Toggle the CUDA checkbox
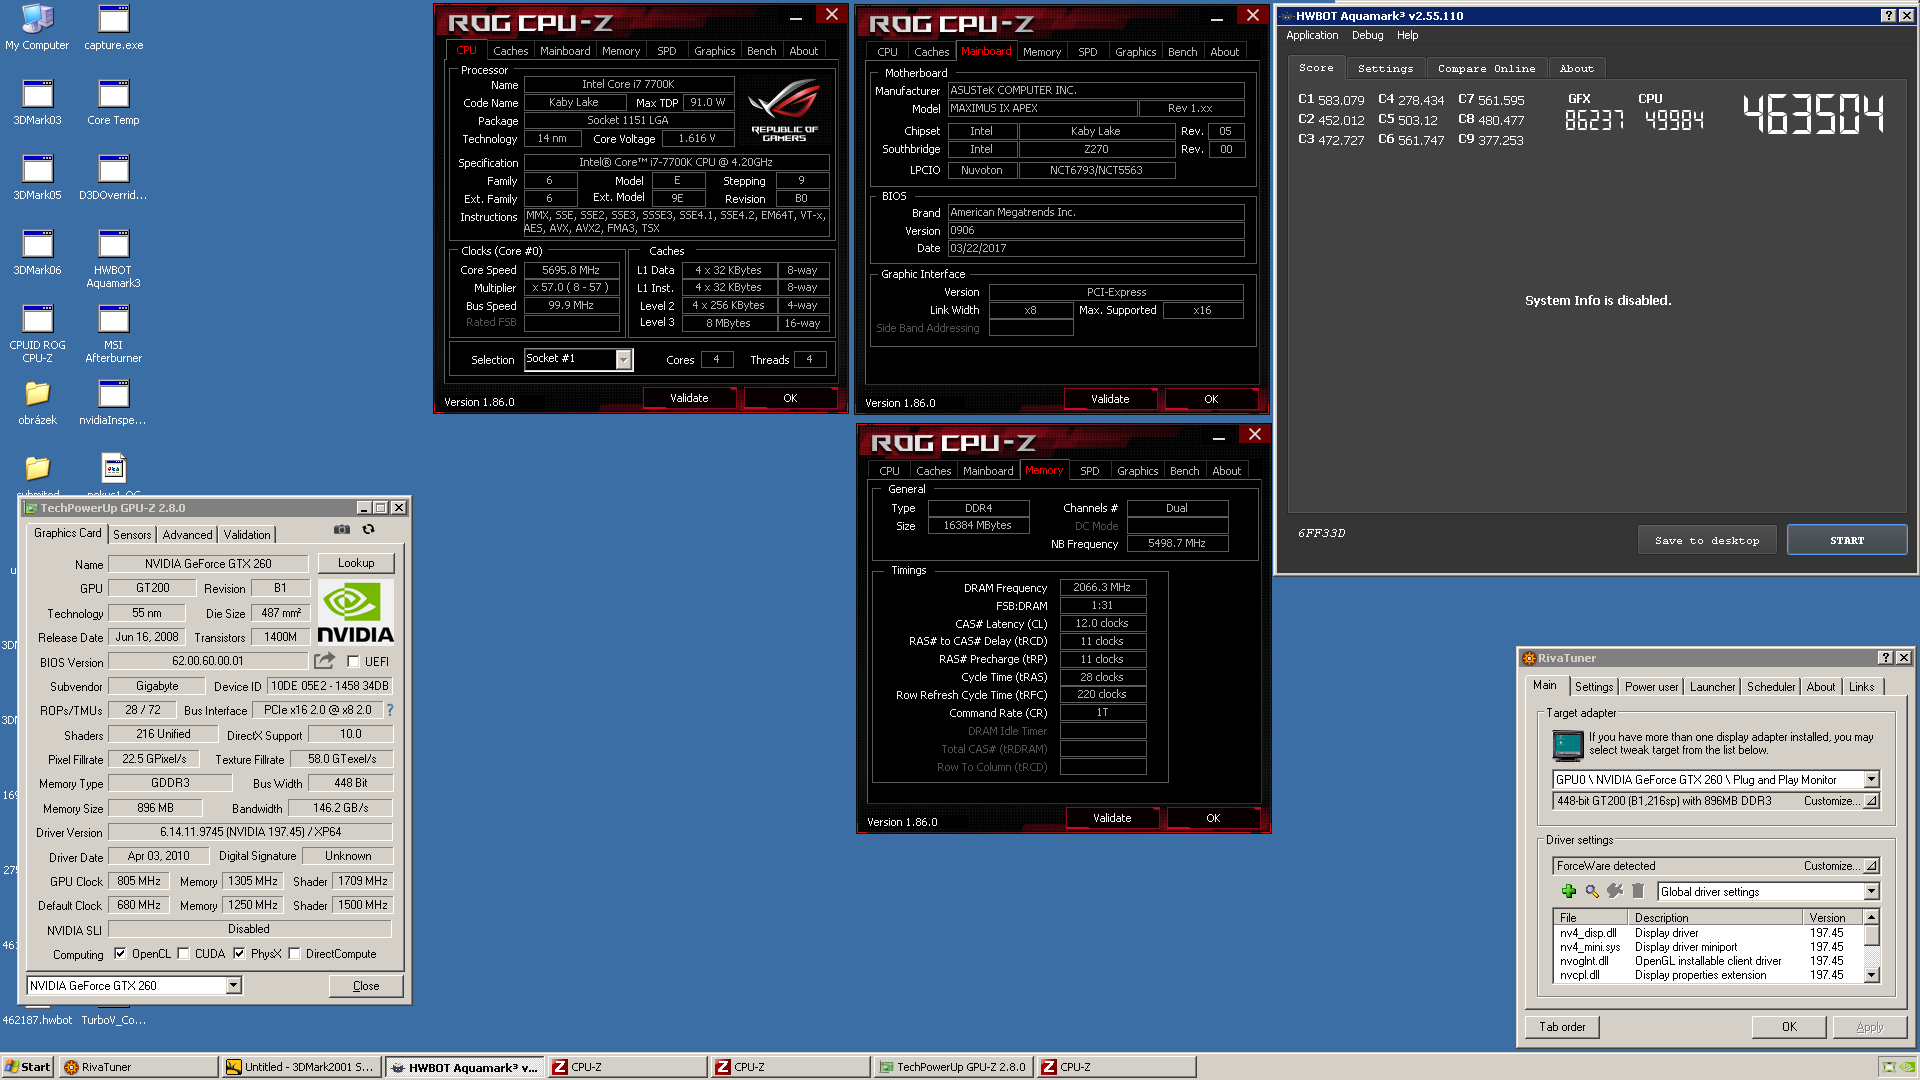Screen dimensions: 1920x1080 pyautogui.click(x=183, y=954)
